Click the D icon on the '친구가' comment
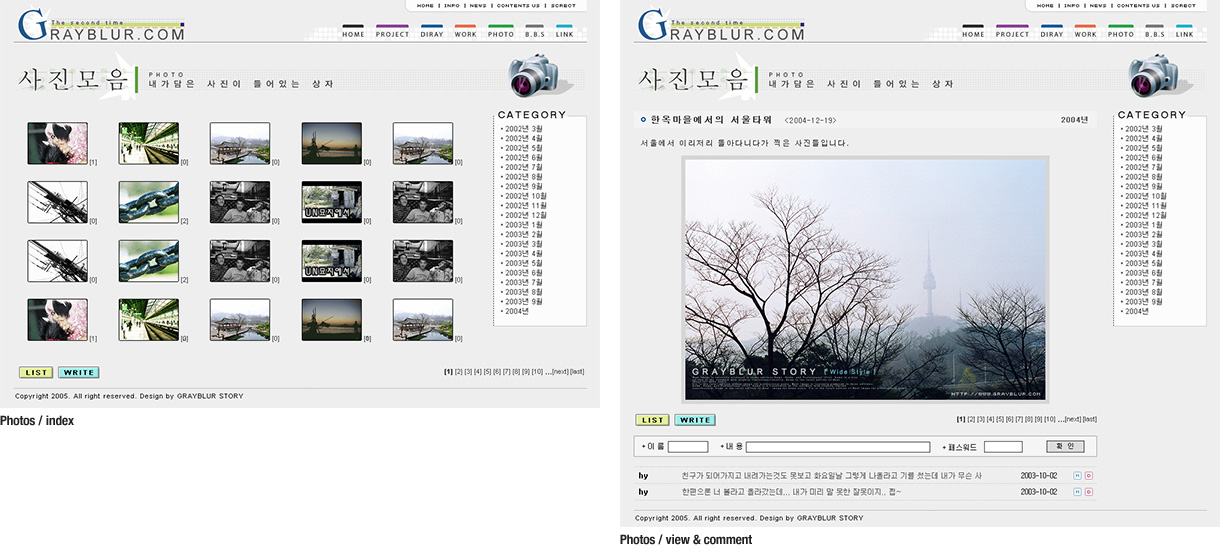The height and width of the screenshot is (552, 1220). (1089, 476)
